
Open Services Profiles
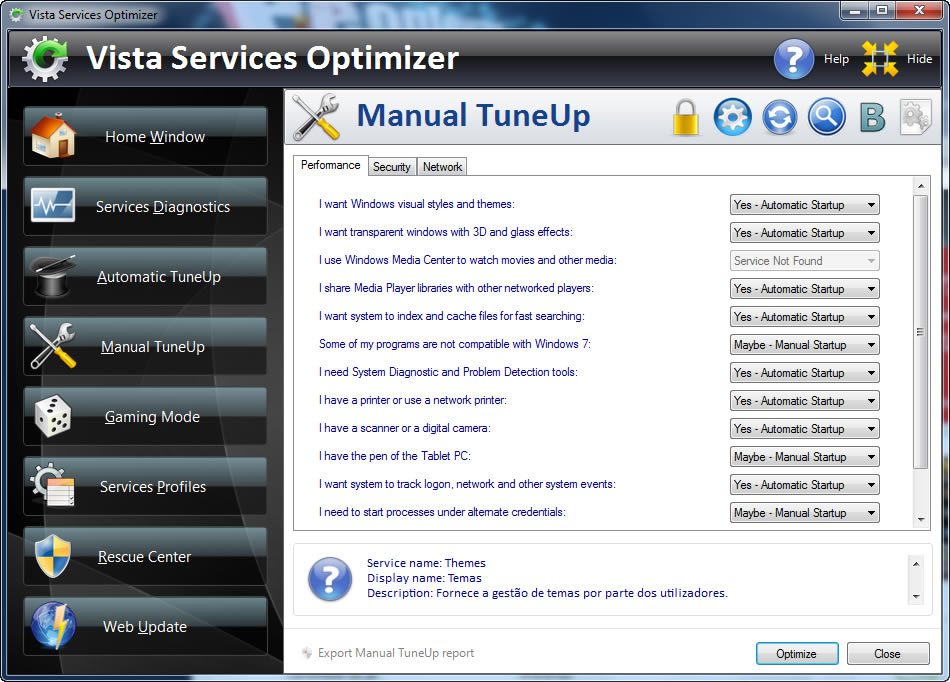point(145,486)
